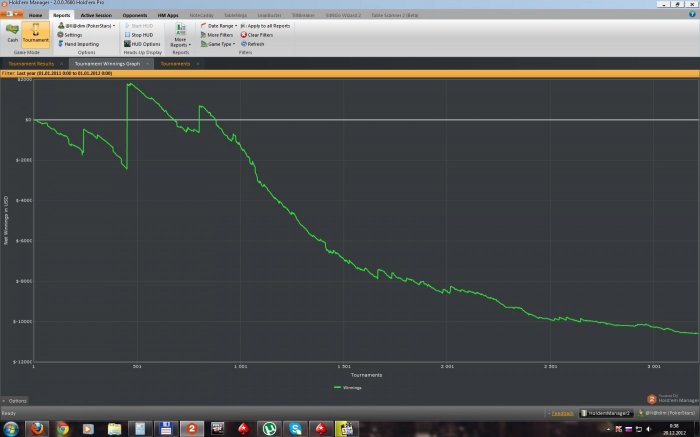Open Firefox from the Windows taskbar
Screen dimensions: 700x437
click(36, 428)
